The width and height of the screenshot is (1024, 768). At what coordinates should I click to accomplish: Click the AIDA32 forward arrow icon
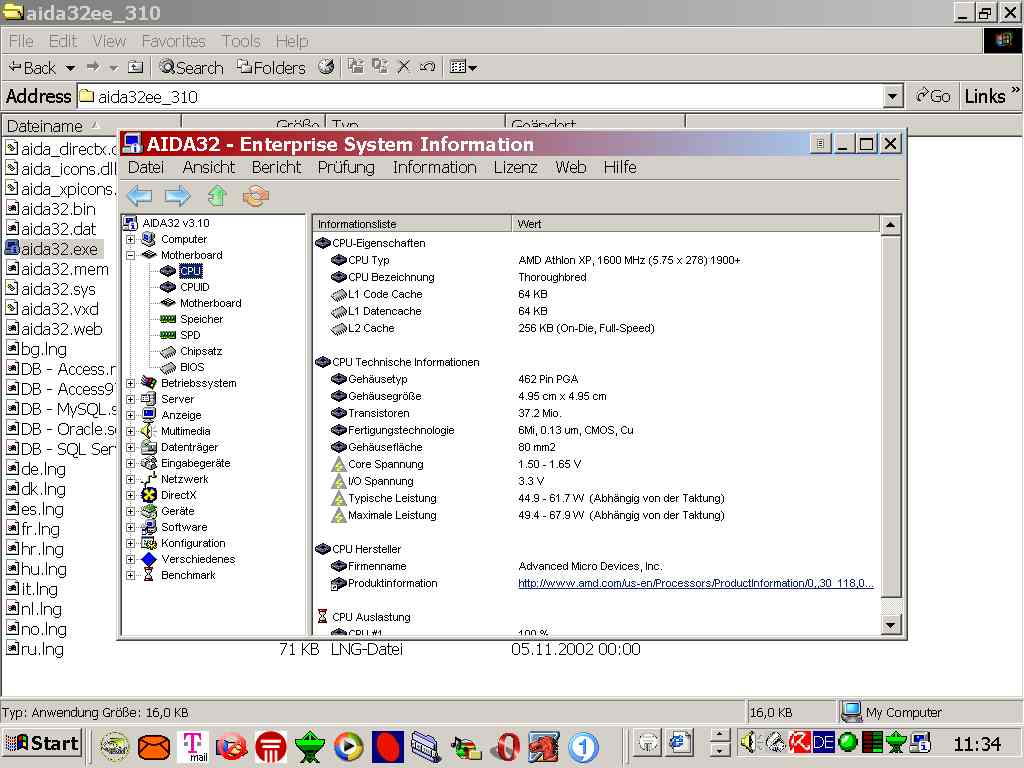click(177, 196)
